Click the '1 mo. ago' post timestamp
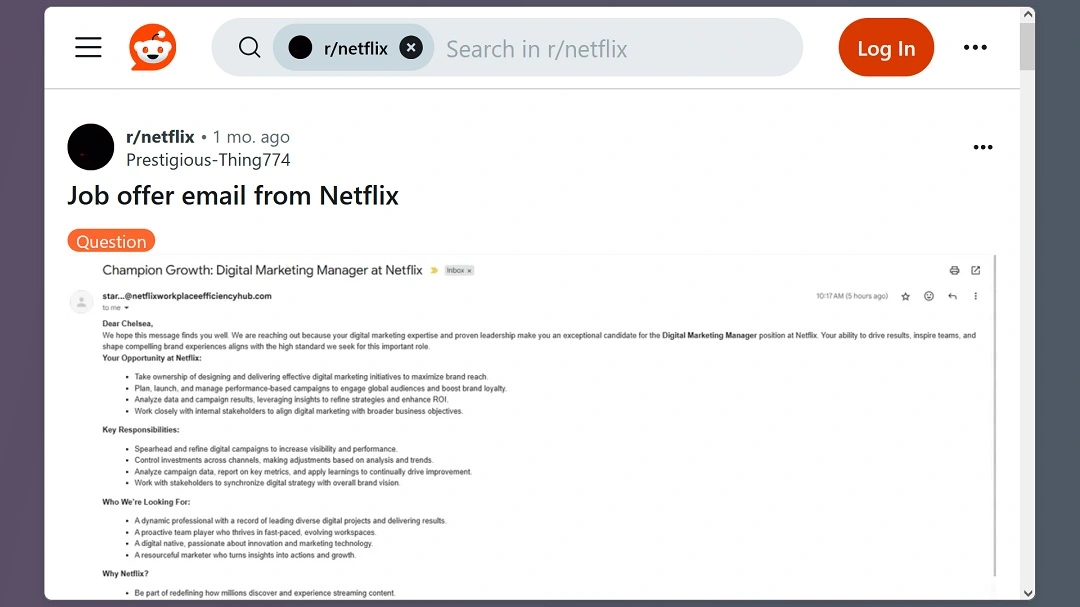 tap(251, 137)
